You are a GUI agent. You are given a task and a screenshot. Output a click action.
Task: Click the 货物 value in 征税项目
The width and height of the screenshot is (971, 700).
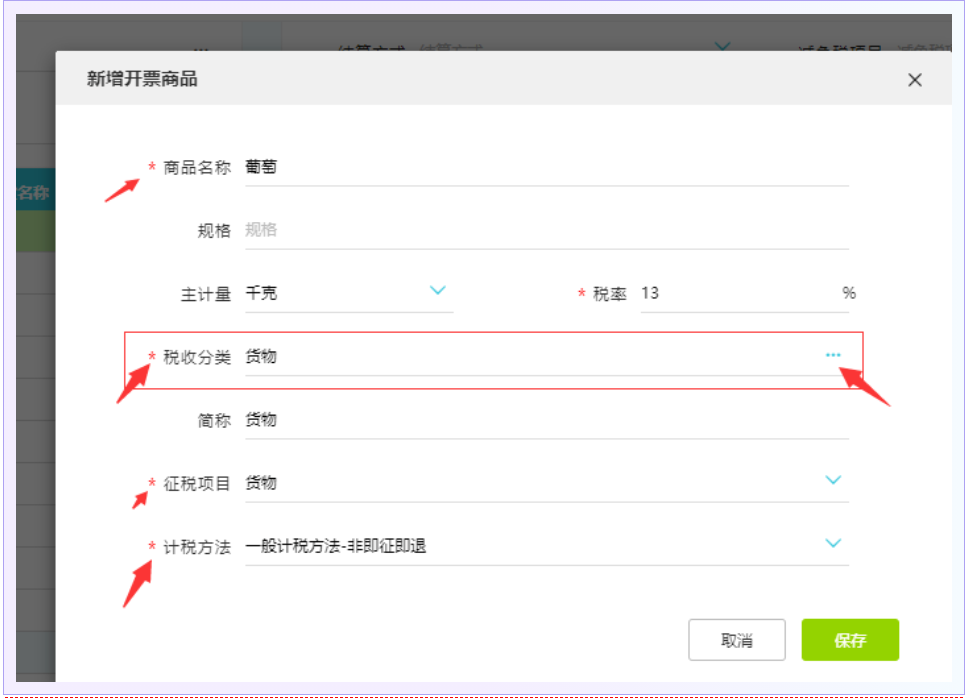(x=262, y=483)
